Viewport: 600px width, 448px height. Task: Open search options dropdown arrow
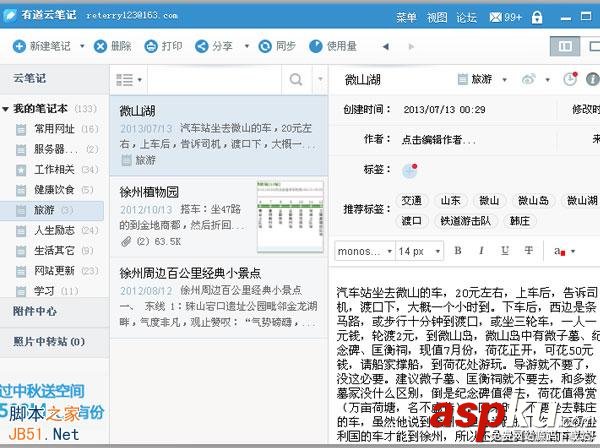coord(320,80)
